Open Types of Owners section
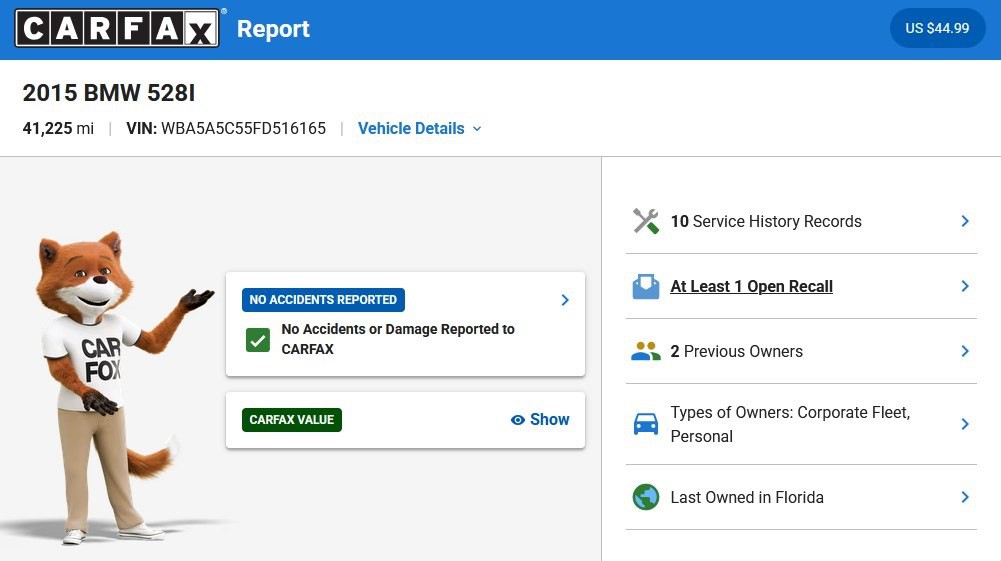The height and width of the screenshot is (561, 1001). coord(801,424)
